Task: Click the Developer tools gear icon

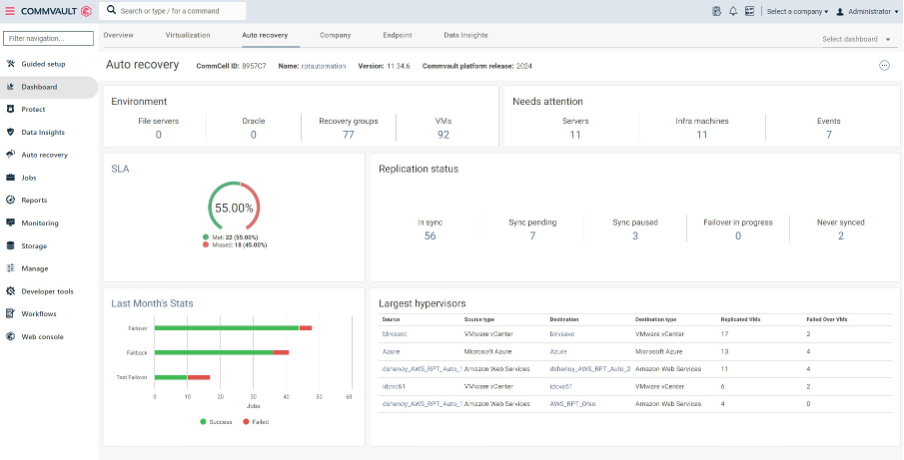Action: tap(10, 291)
